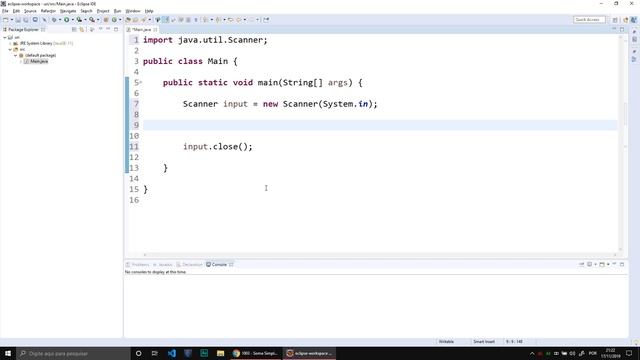
Task: Click the Save toolbar icon
Action: (18, 20)
